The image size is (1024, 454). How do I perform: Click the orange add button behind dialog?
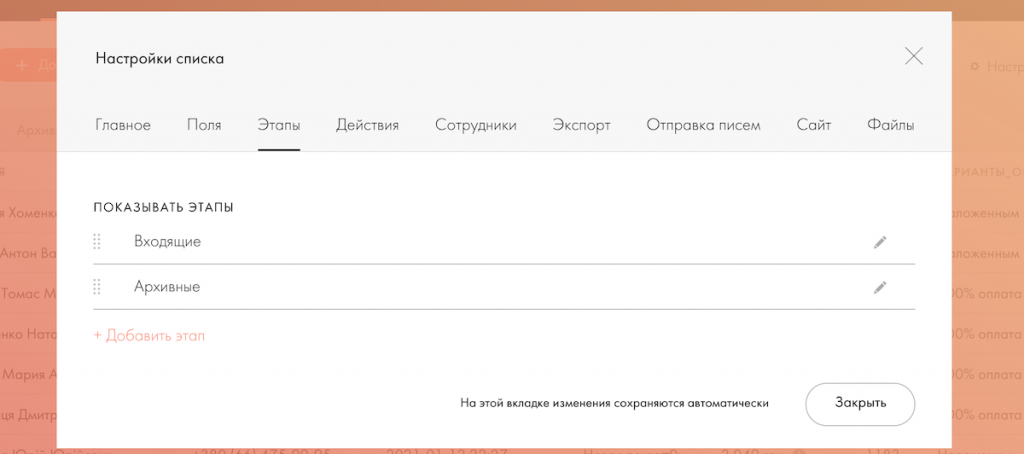pos(28,65)
